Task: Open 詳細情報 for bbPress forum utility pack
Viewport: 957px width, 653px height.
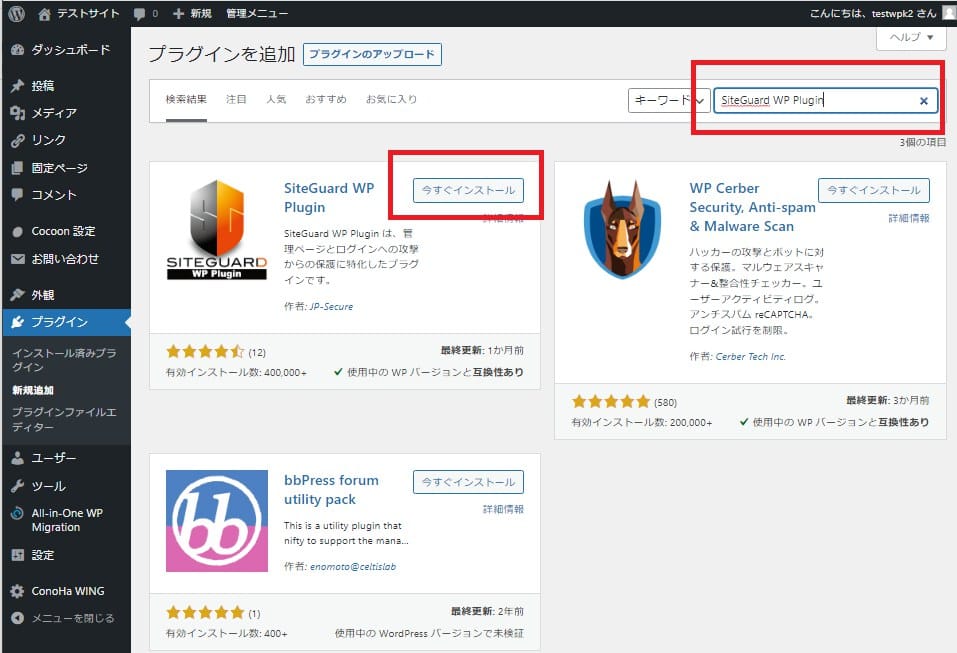Action: (x=503, y=510)
